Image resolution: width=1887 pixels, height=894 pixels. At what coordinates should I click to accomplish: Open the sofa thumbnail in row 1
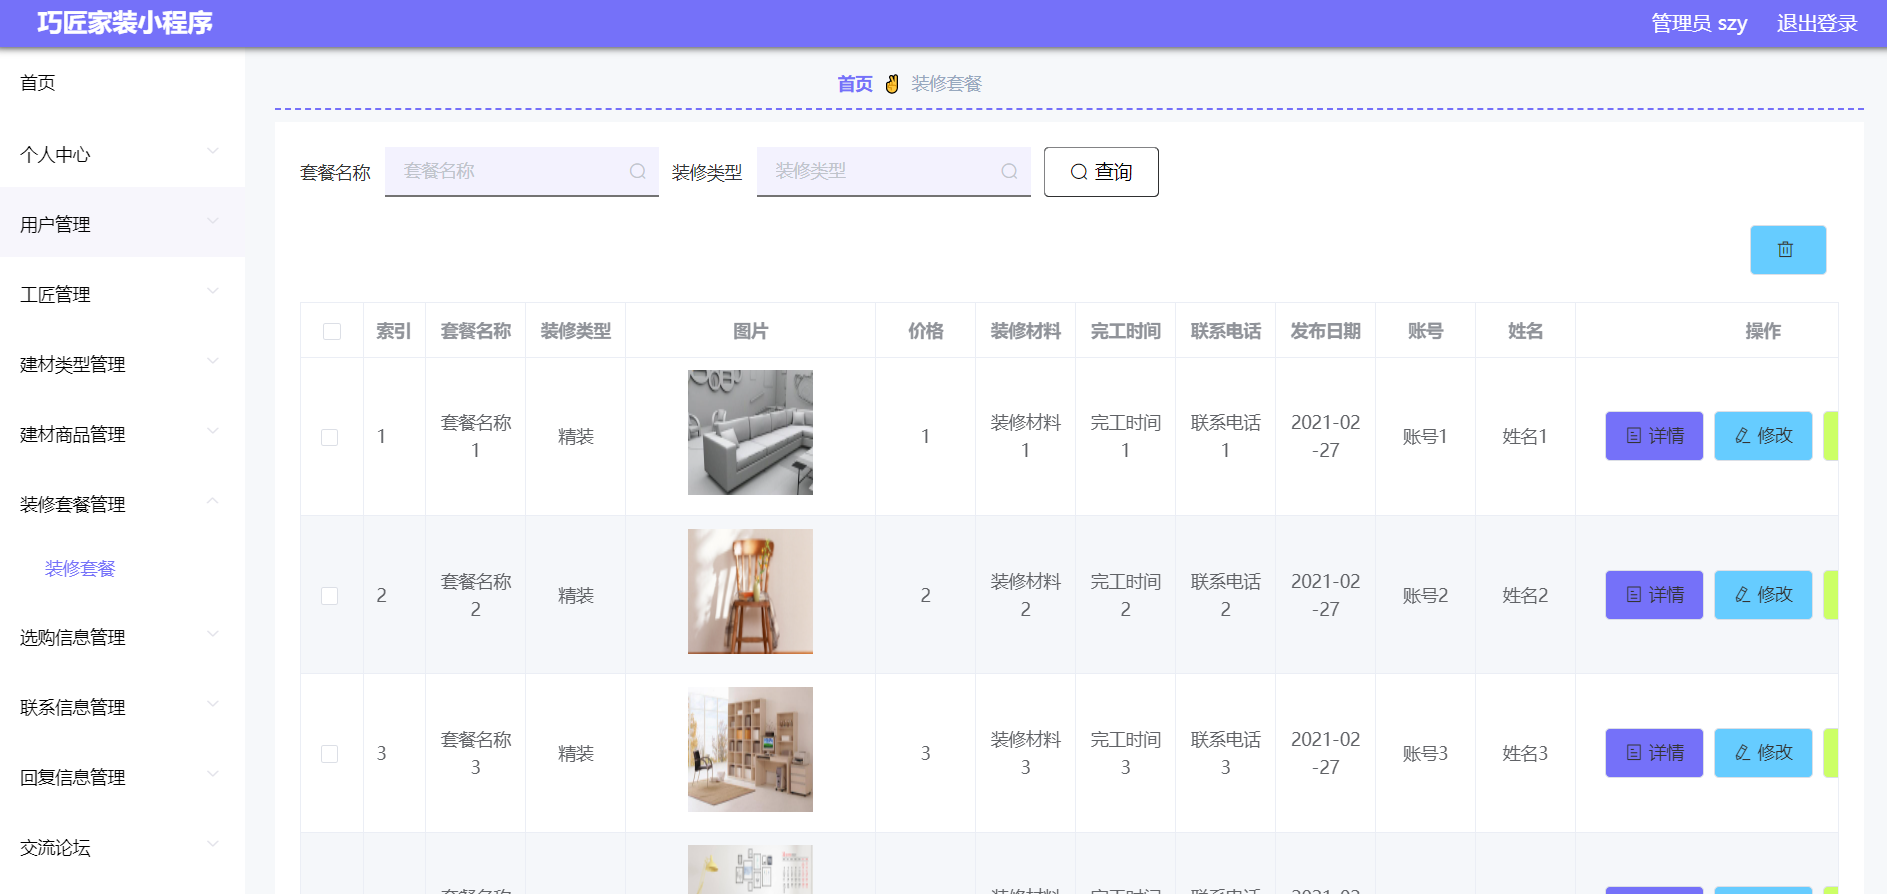(750, 432)
